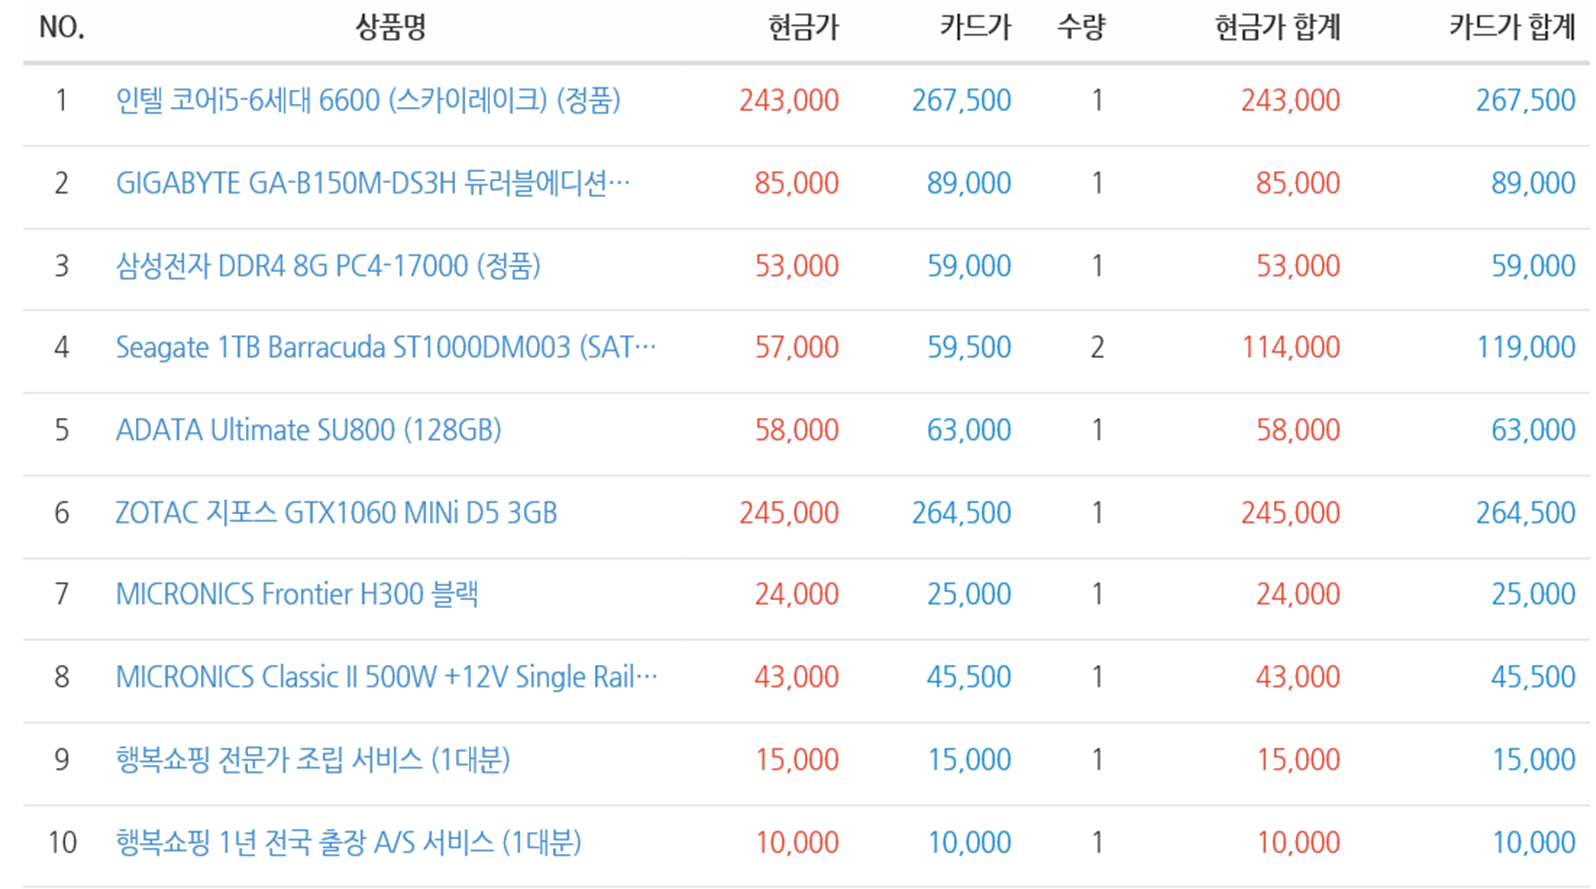Click 현금가 243,000 in the 인텔 코어i5 row
The width and height of the screenshot is (1596, 889).
coord(789,100)
